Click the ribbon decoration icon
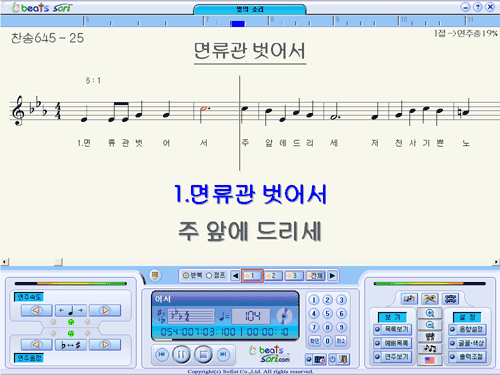The image size is (500, 375). click(x=430, y=299)
